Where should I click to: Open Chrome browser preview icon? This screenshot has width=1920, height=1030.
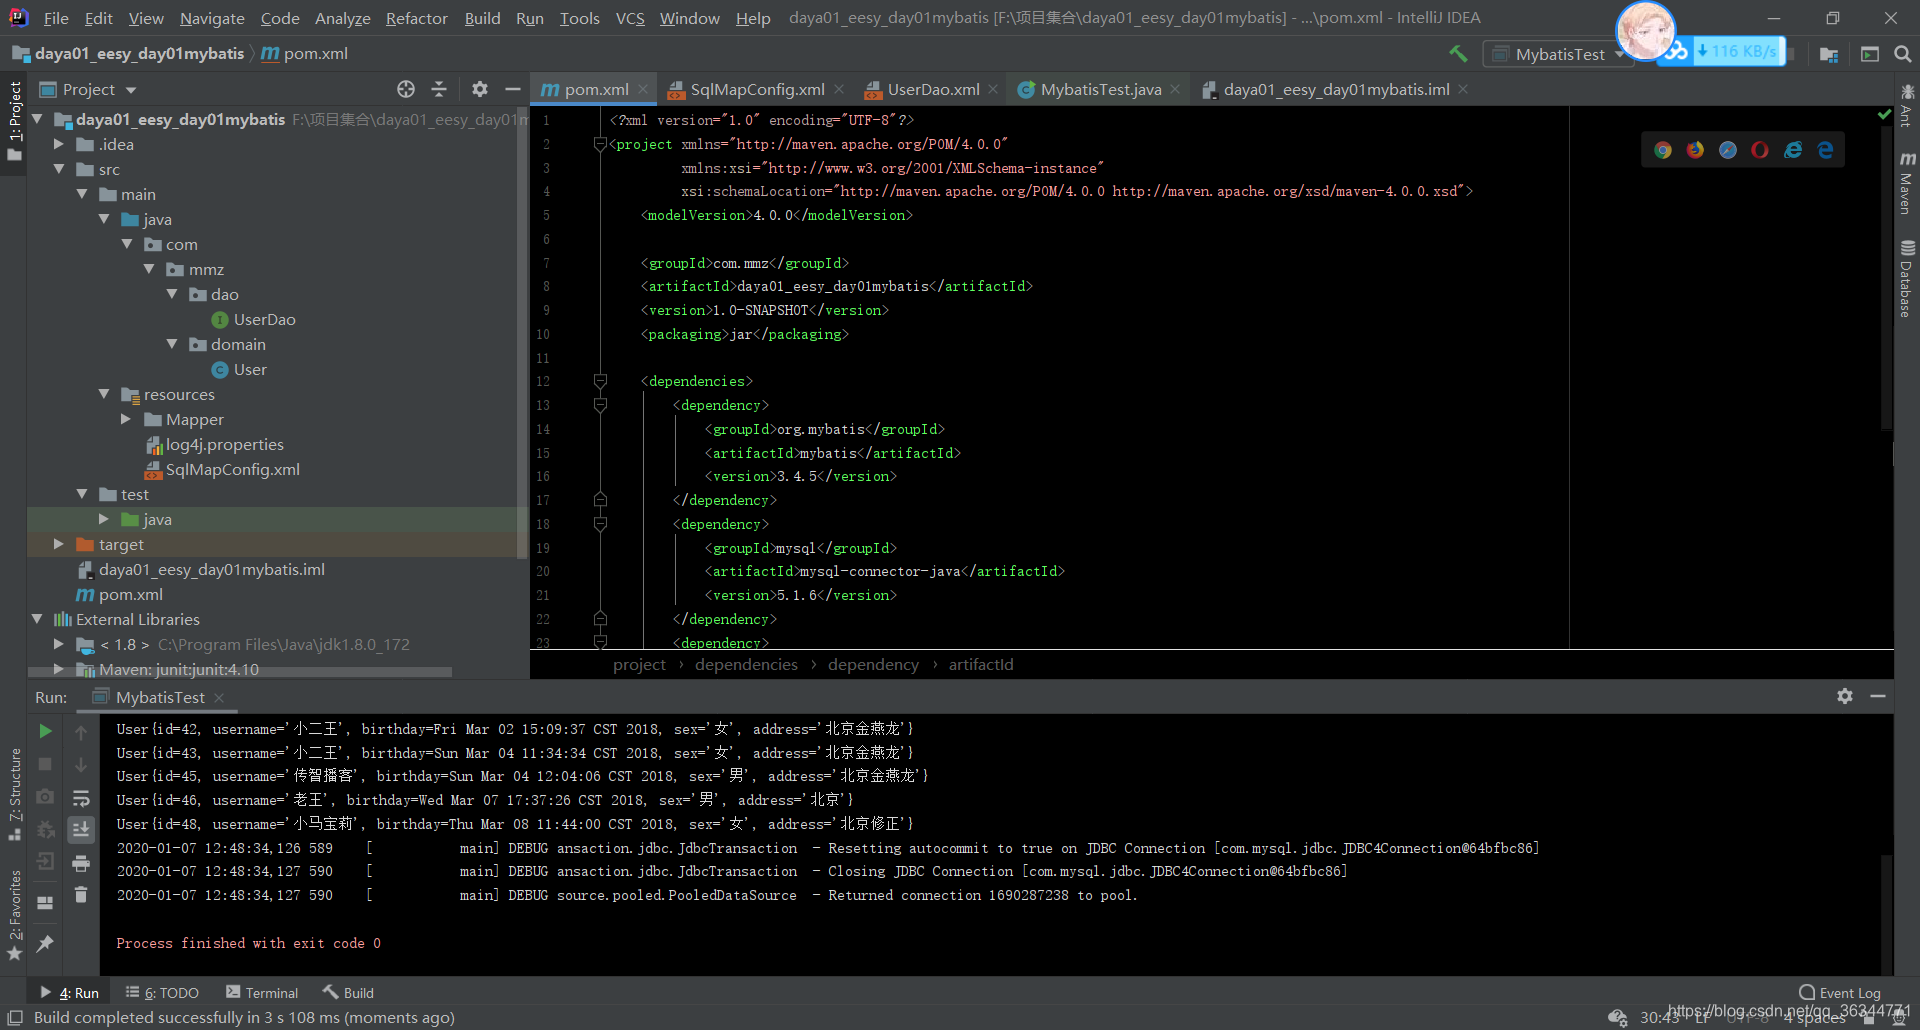(x=1663, y=150)
